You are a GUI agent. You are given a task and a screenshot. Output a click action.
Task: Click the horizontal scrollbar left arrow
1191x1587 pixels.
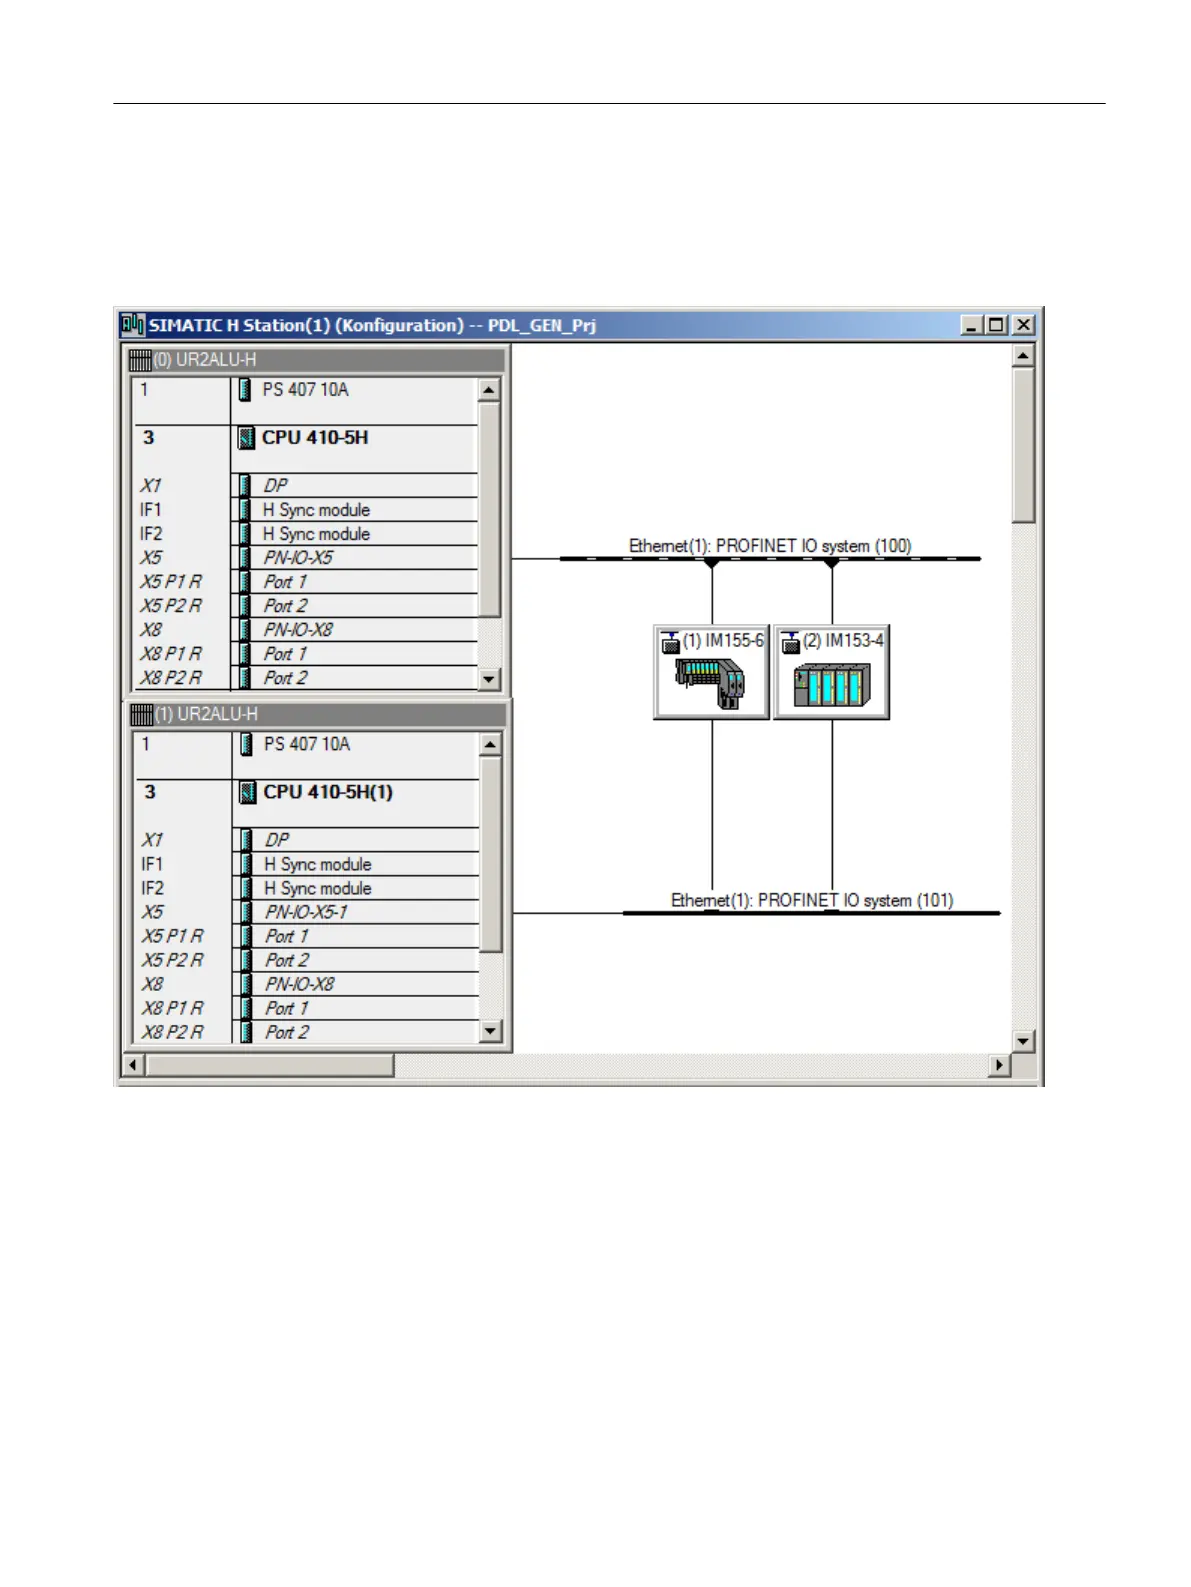click(132, 1065)
